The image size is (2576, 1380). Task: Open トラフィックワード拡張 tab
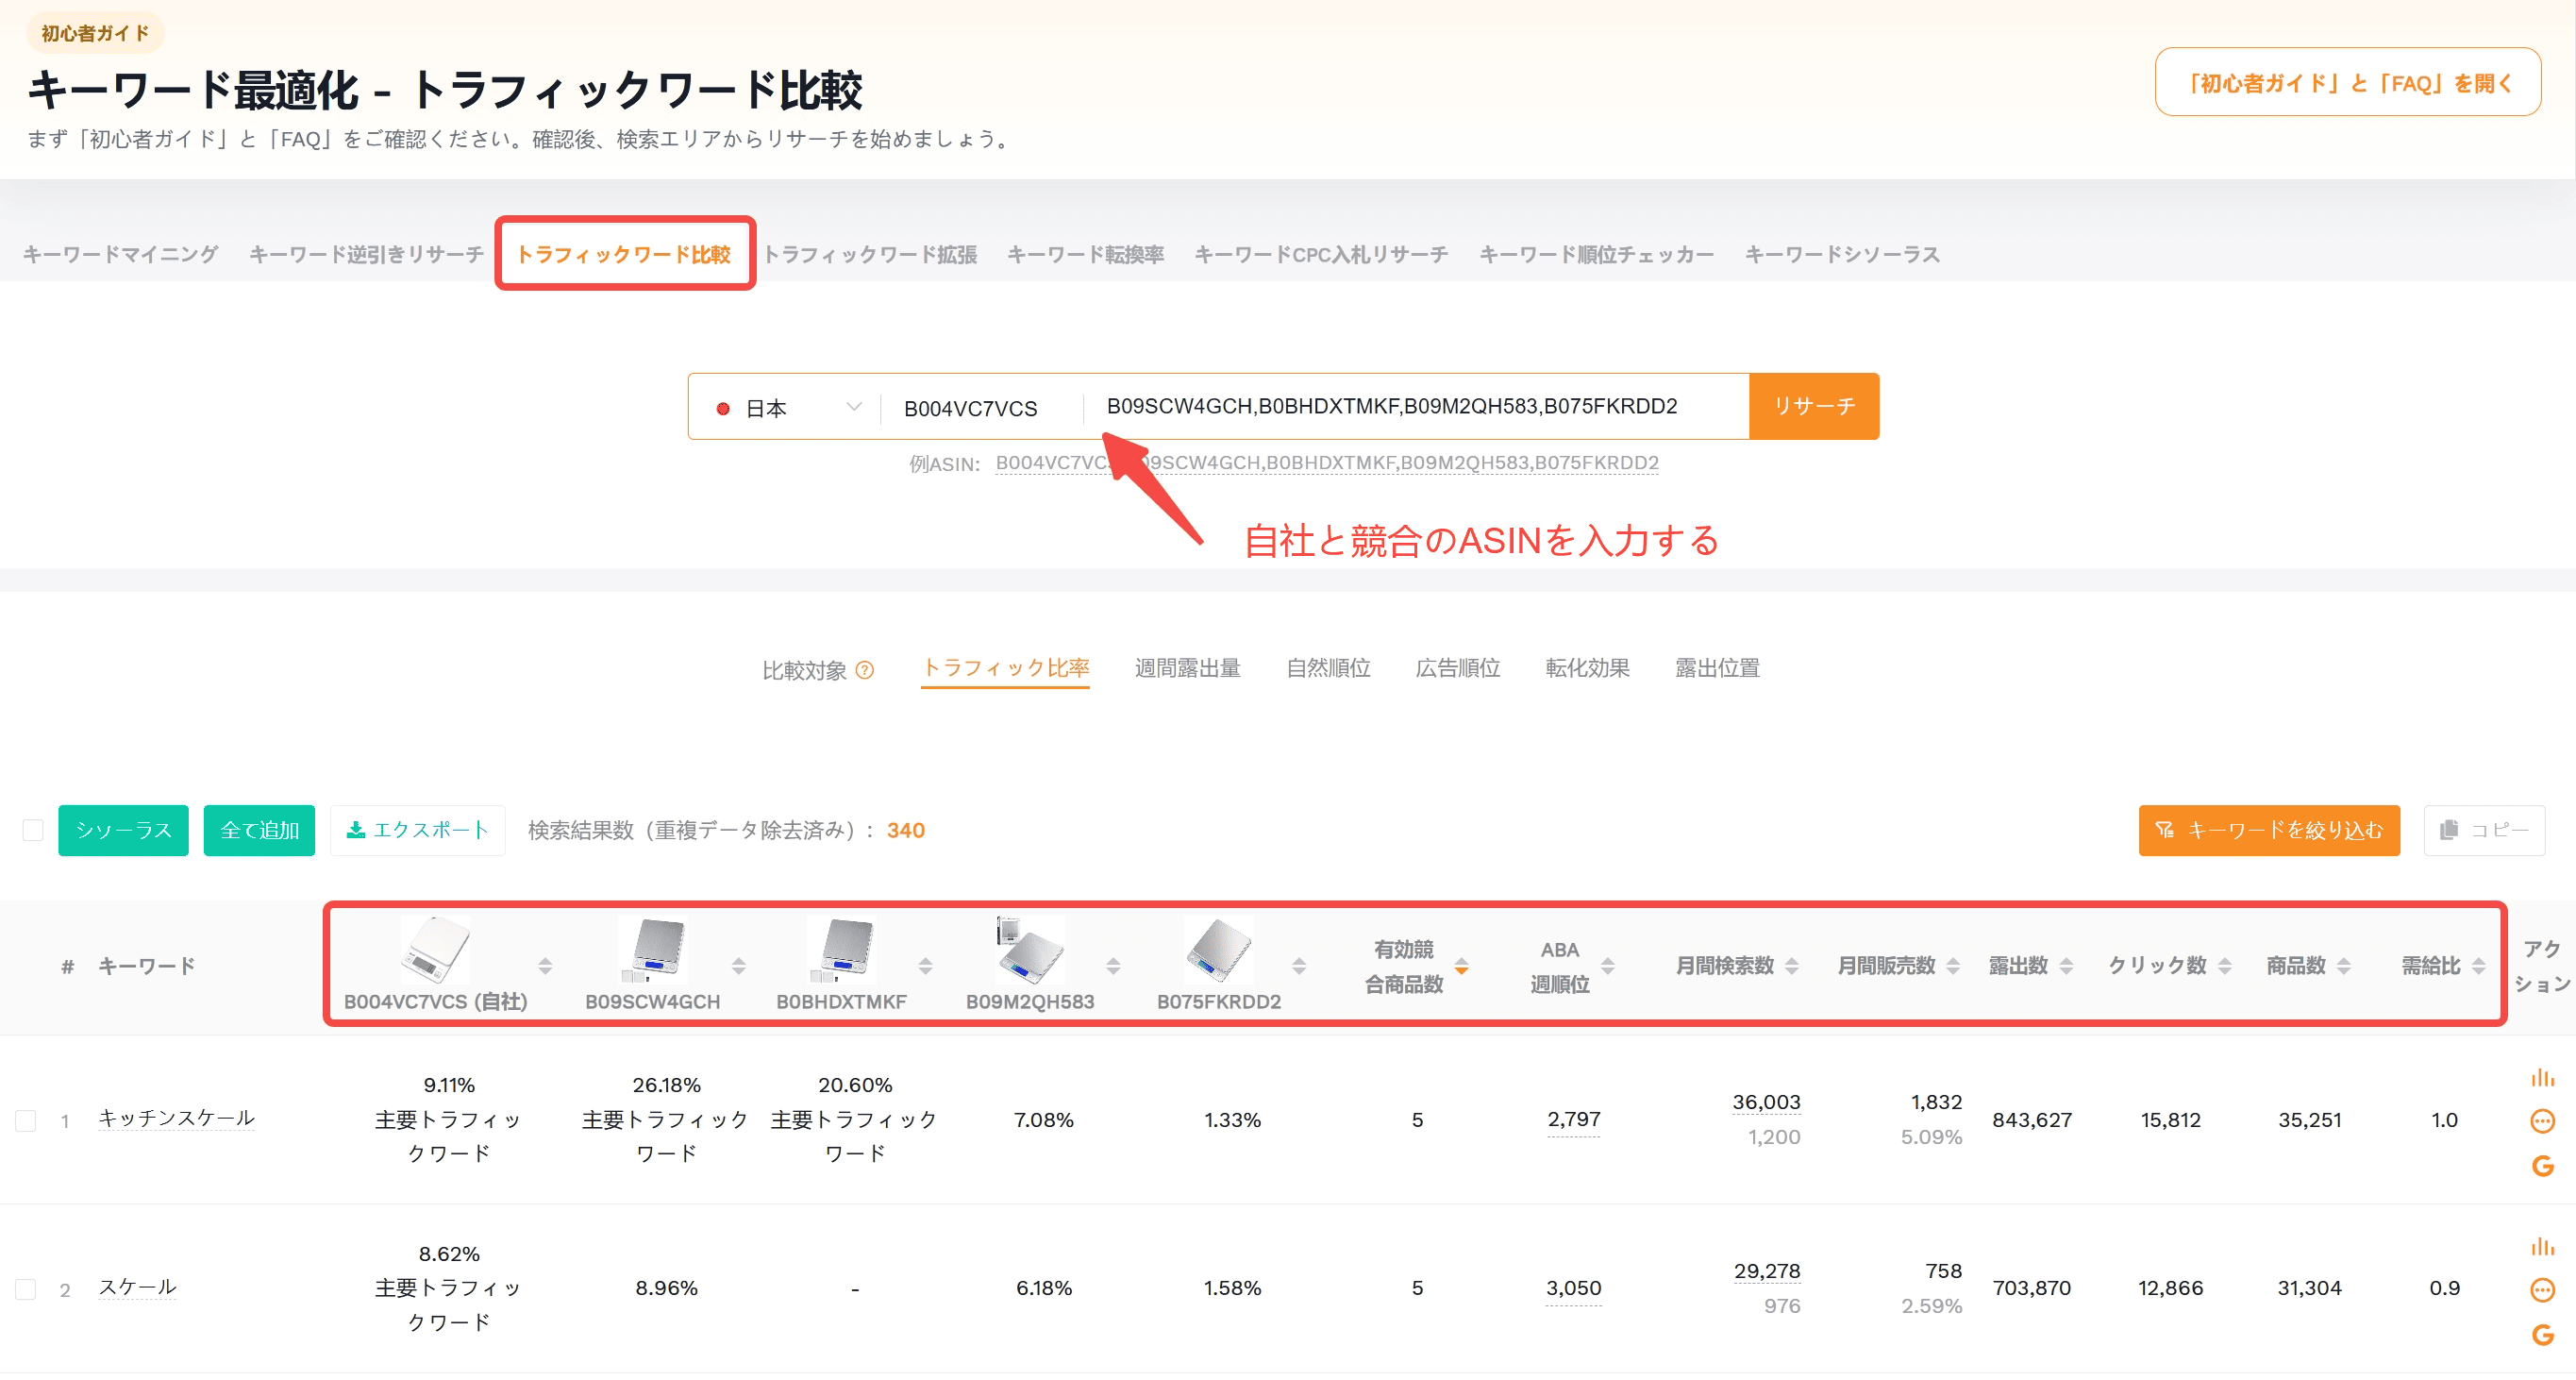pyautogui.click(x=870, y=254)
